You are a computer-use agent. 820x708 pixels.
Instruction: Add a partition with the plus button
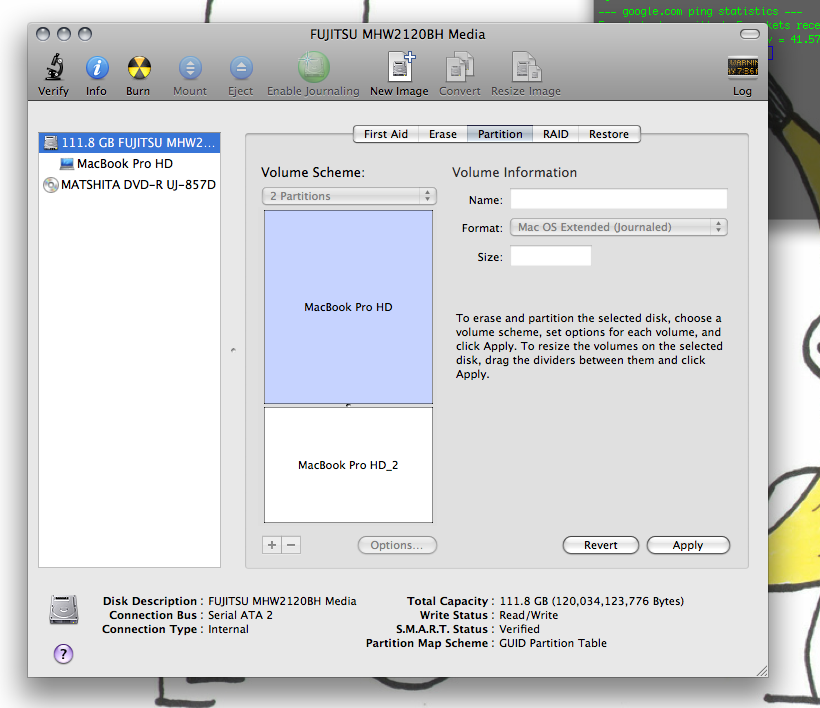coord(272,545)
